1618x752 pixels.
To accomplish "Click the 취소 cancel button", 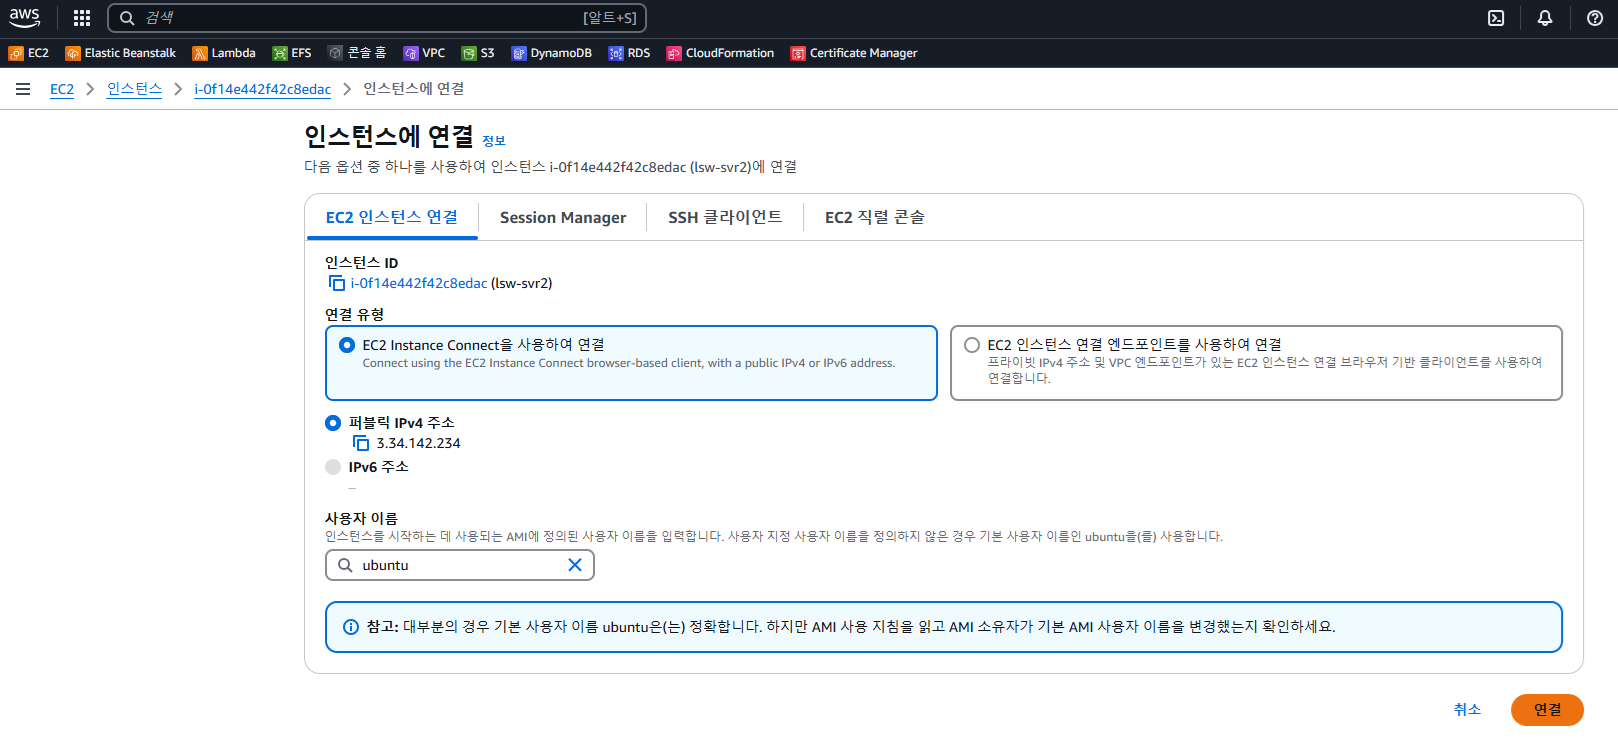I will point(1467,710).
